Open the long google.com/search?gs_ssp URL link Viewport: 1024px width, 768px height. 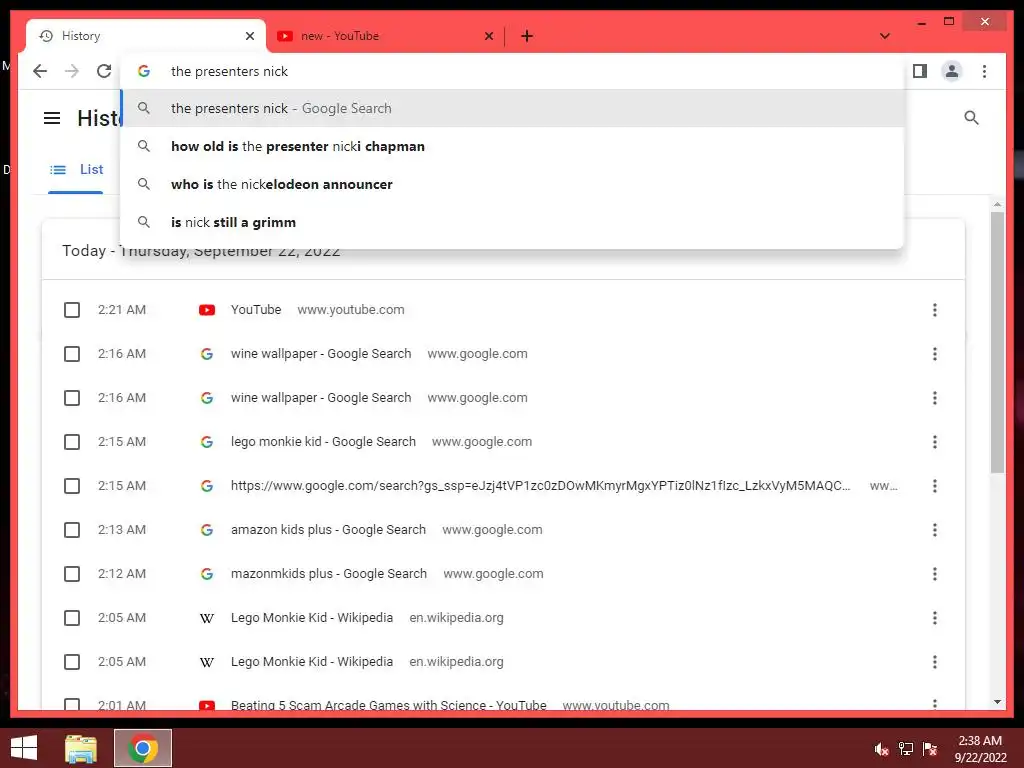pos(541,486)
